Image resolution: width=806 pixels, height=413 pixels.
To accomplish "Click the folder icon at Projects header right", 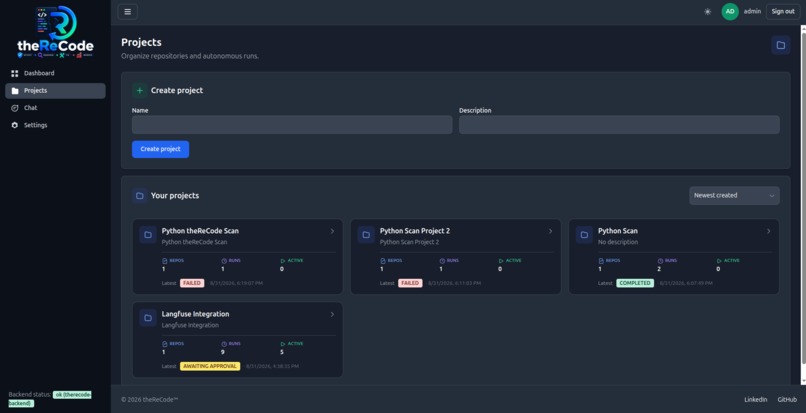I will [780, 45].
